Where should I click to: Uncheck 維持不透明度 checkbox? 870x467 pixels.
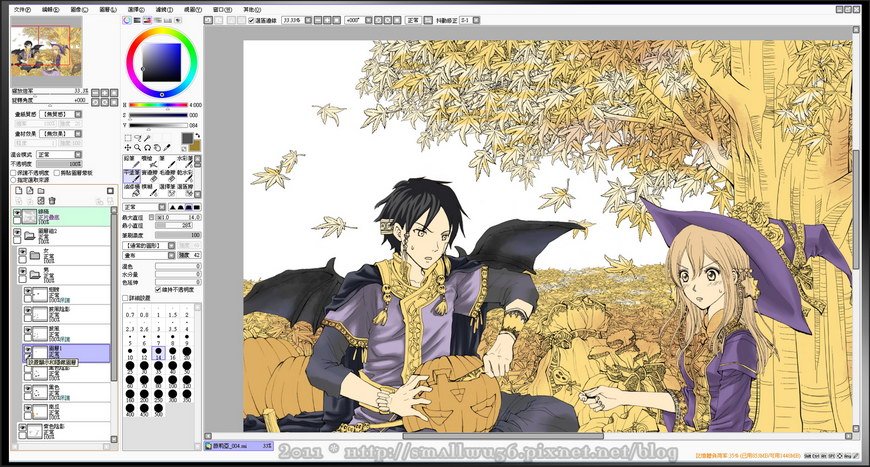[159, 290]
